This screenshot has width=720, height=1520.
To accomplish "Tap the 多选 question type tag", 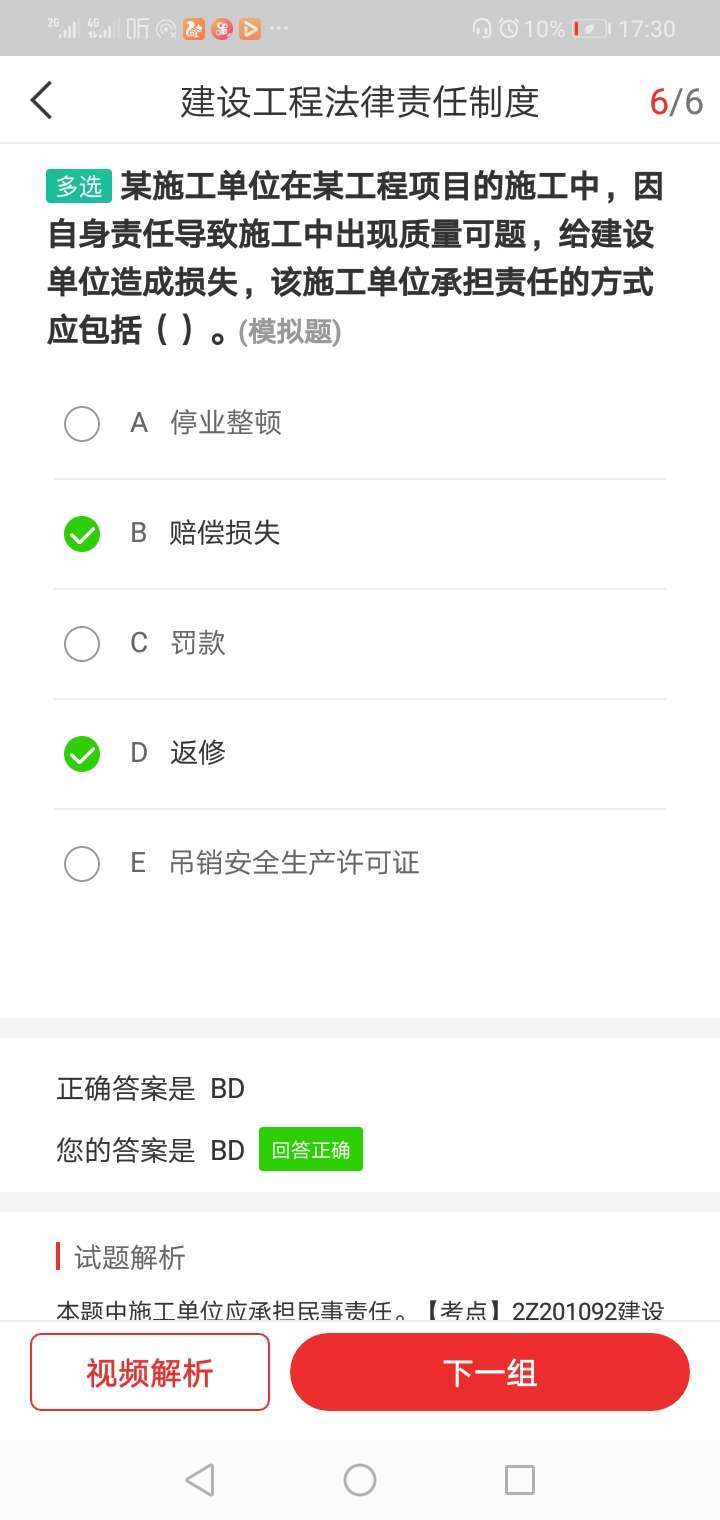I will pyautogui.click(x=79, y=187).
